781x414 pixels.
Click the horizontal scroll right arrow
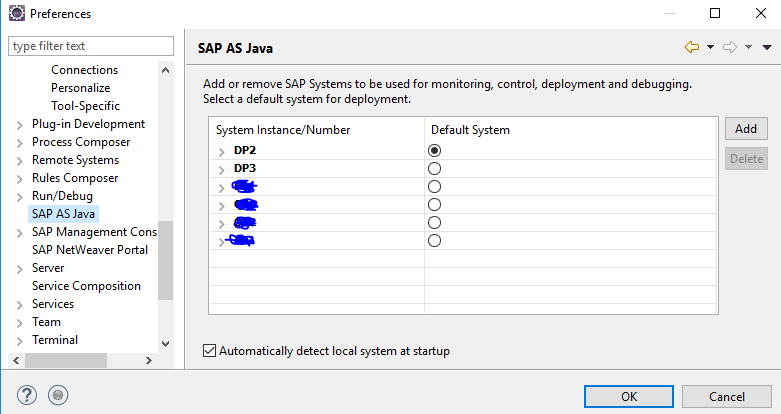pyautogui.click(x=148, y=360)
